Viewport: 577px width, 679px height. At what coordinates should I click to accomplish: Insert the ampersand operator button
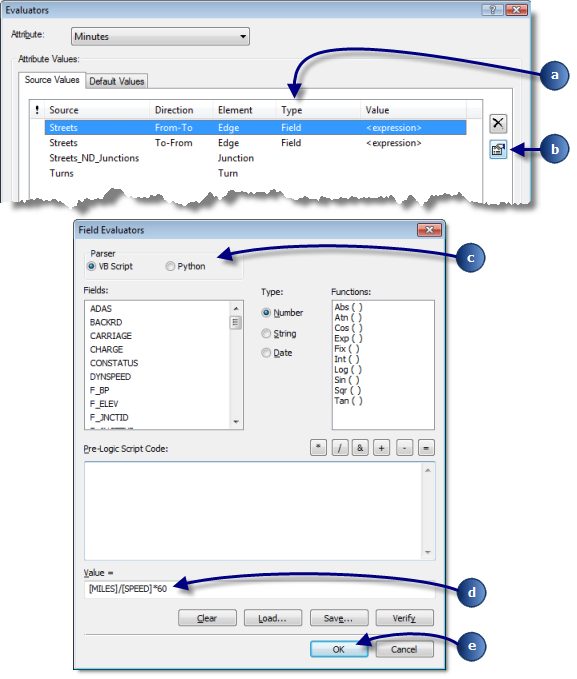pyautogui.click(x=360, y=448)
